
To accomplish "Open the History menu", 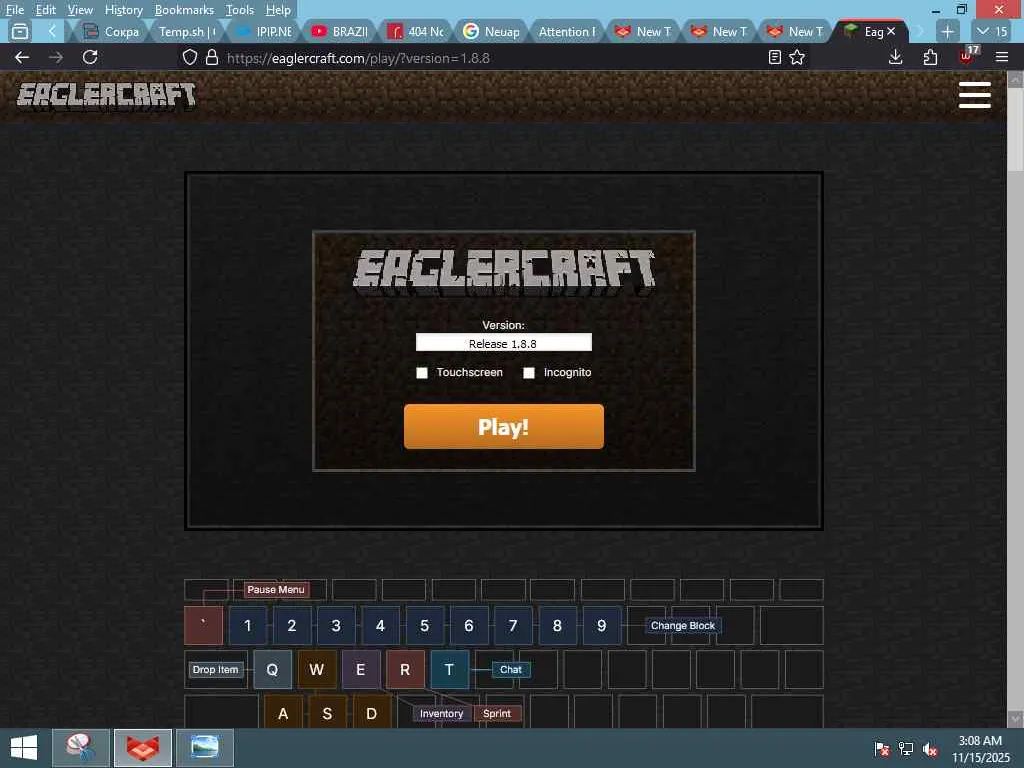I will tap(123, 10).
